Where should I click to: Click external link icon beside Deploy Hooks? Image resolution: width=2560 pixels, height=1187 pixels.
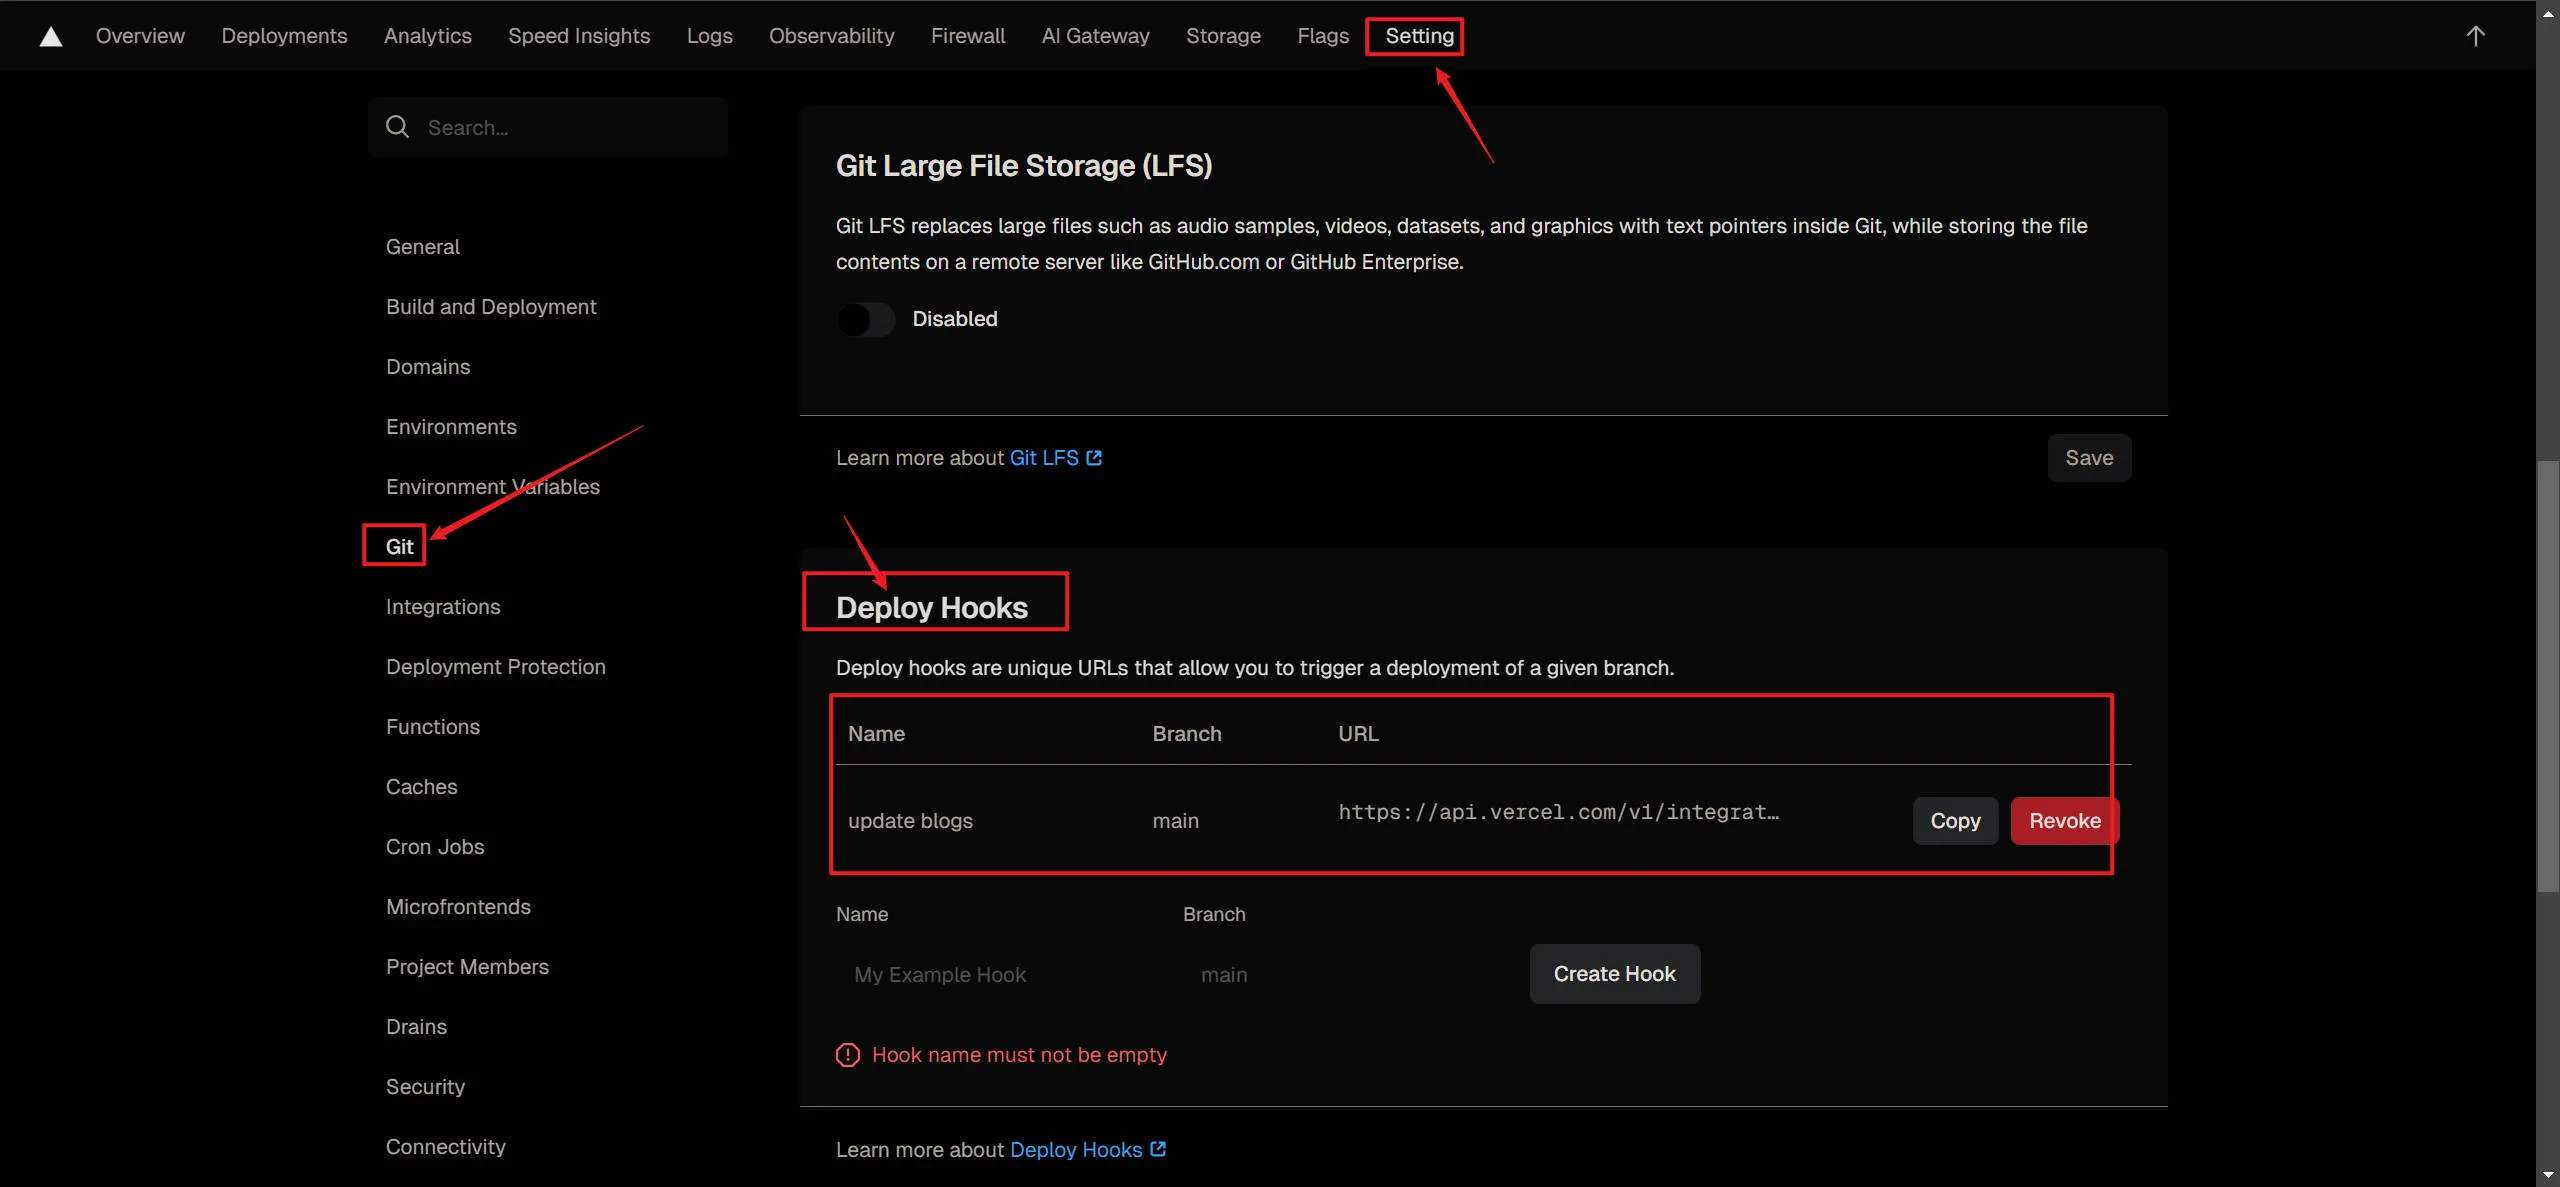click(x=1158, y=1149)
